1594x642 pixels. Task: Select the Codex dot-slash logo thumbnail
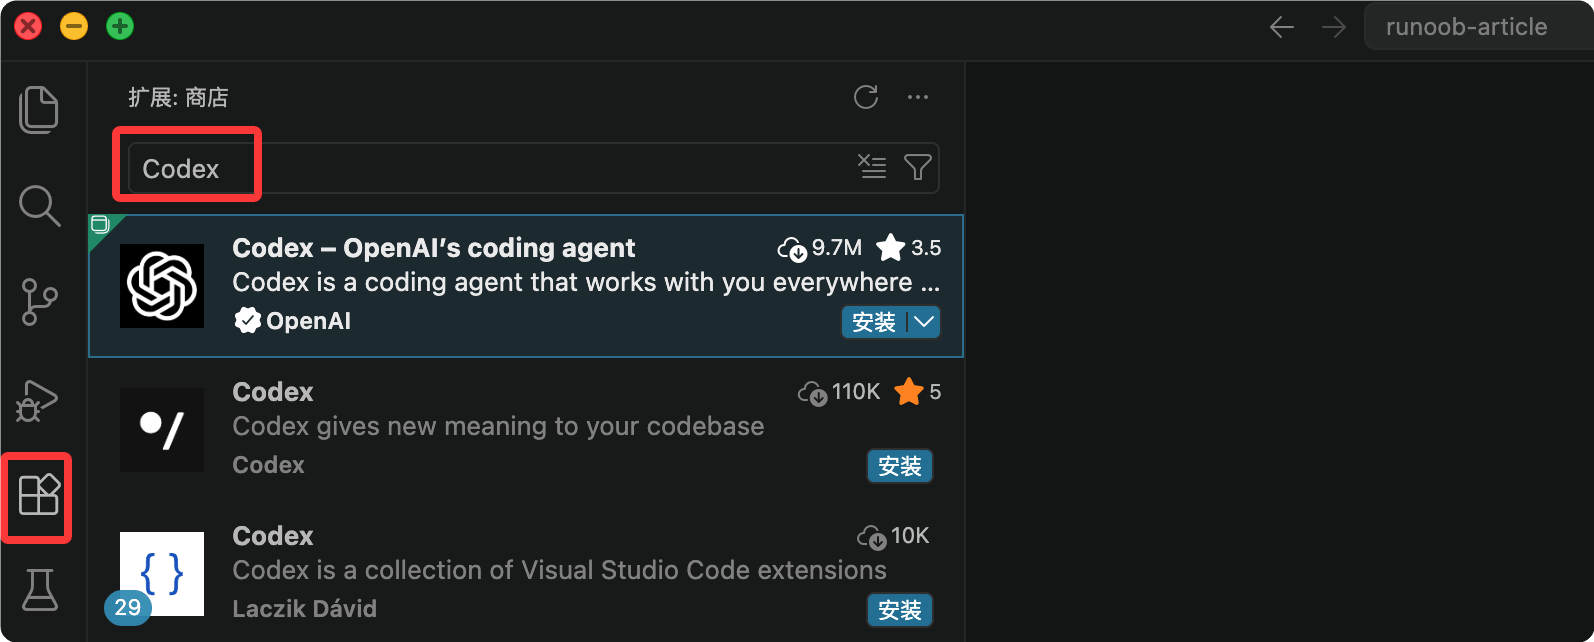pyautogui.click(x=162, y=430)
